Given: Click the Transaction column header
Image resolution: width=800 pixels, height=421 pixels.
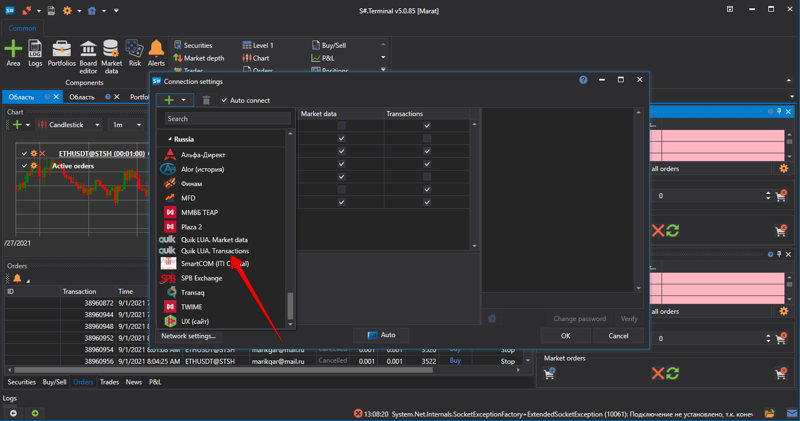Looking at the screenshot, I should [79, 291].
